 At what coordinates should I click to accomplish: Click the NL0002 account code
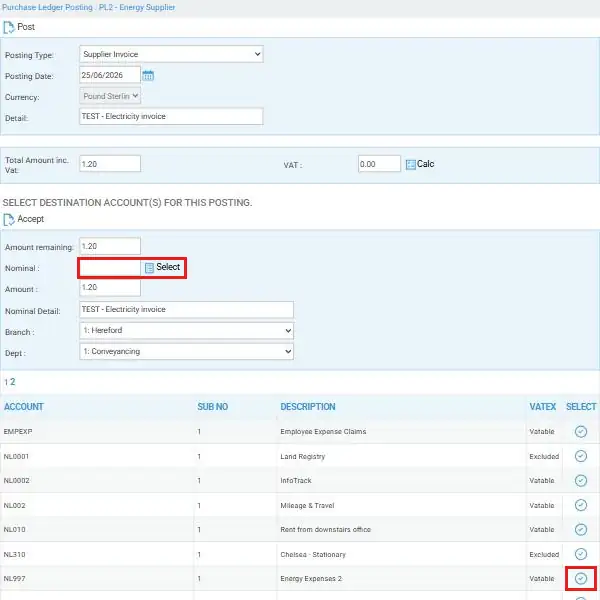pos(16,481)
